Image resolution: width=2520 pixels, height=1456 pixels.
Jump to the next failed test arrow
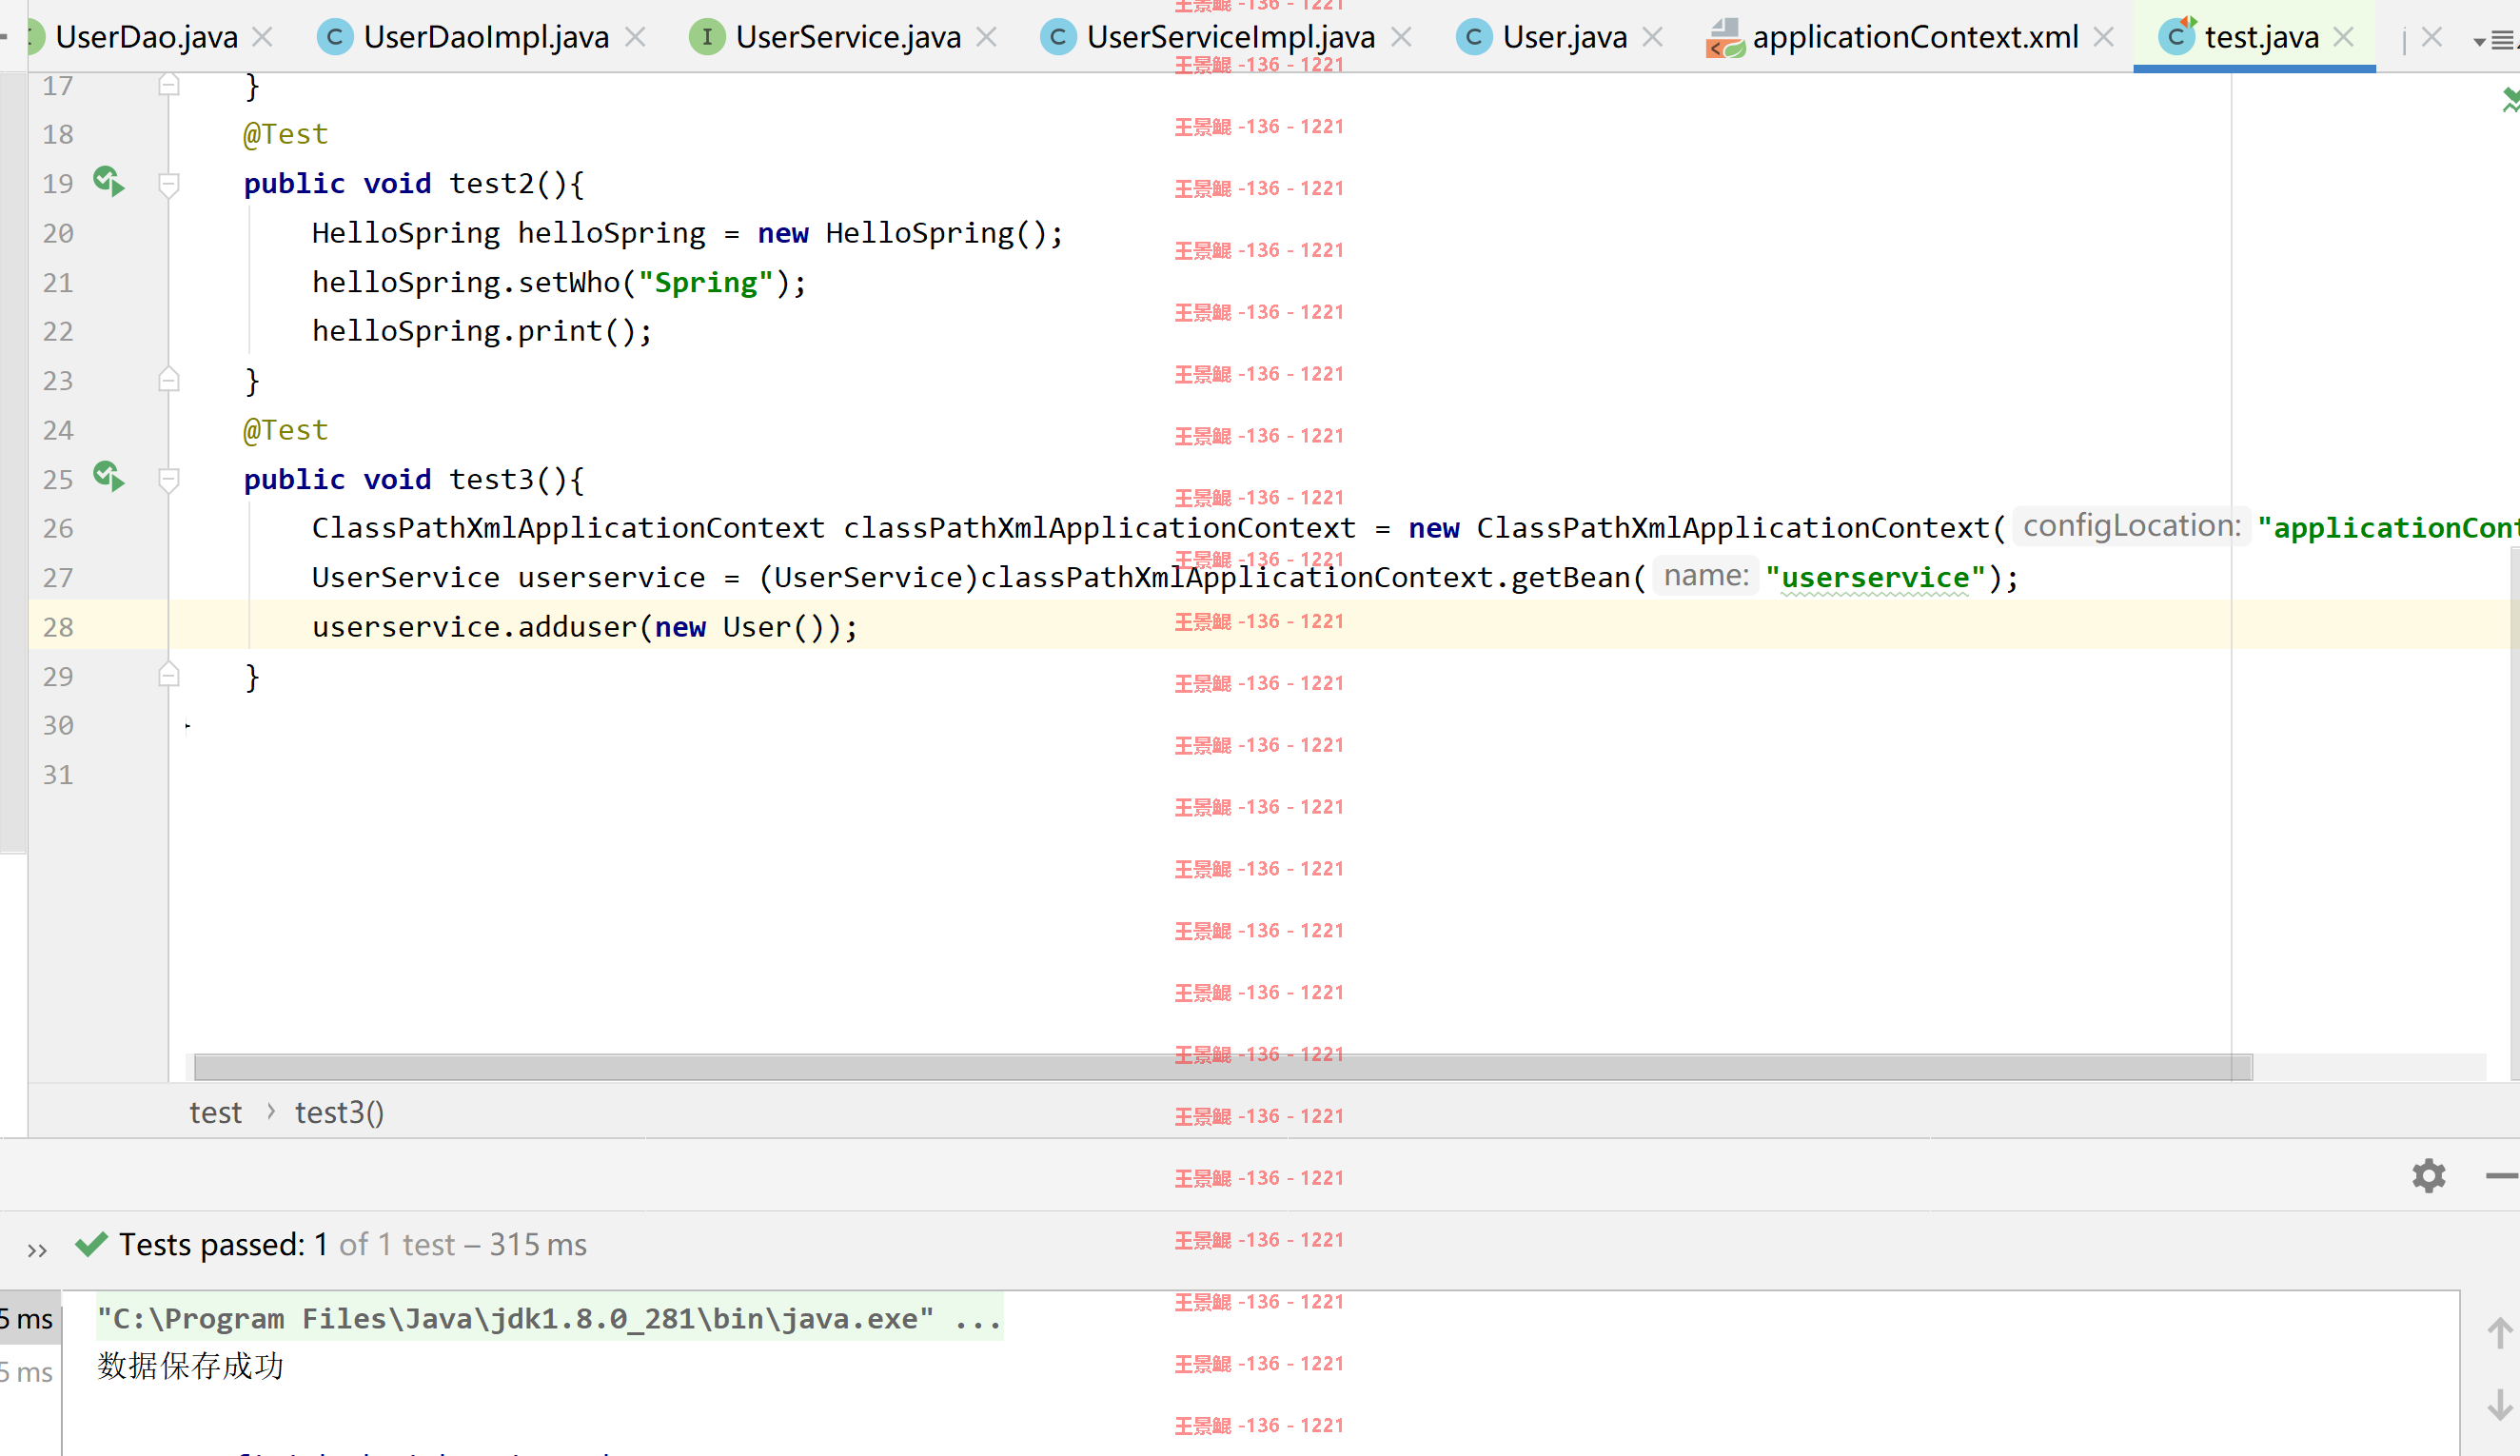pos(2499,1404)
